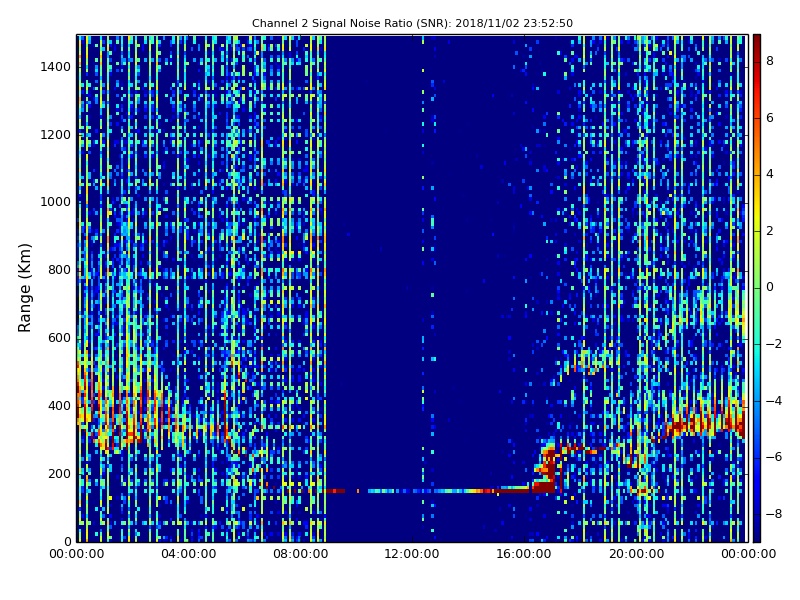
Task: Click the colorbar label 0
Action: click(770, 287)
